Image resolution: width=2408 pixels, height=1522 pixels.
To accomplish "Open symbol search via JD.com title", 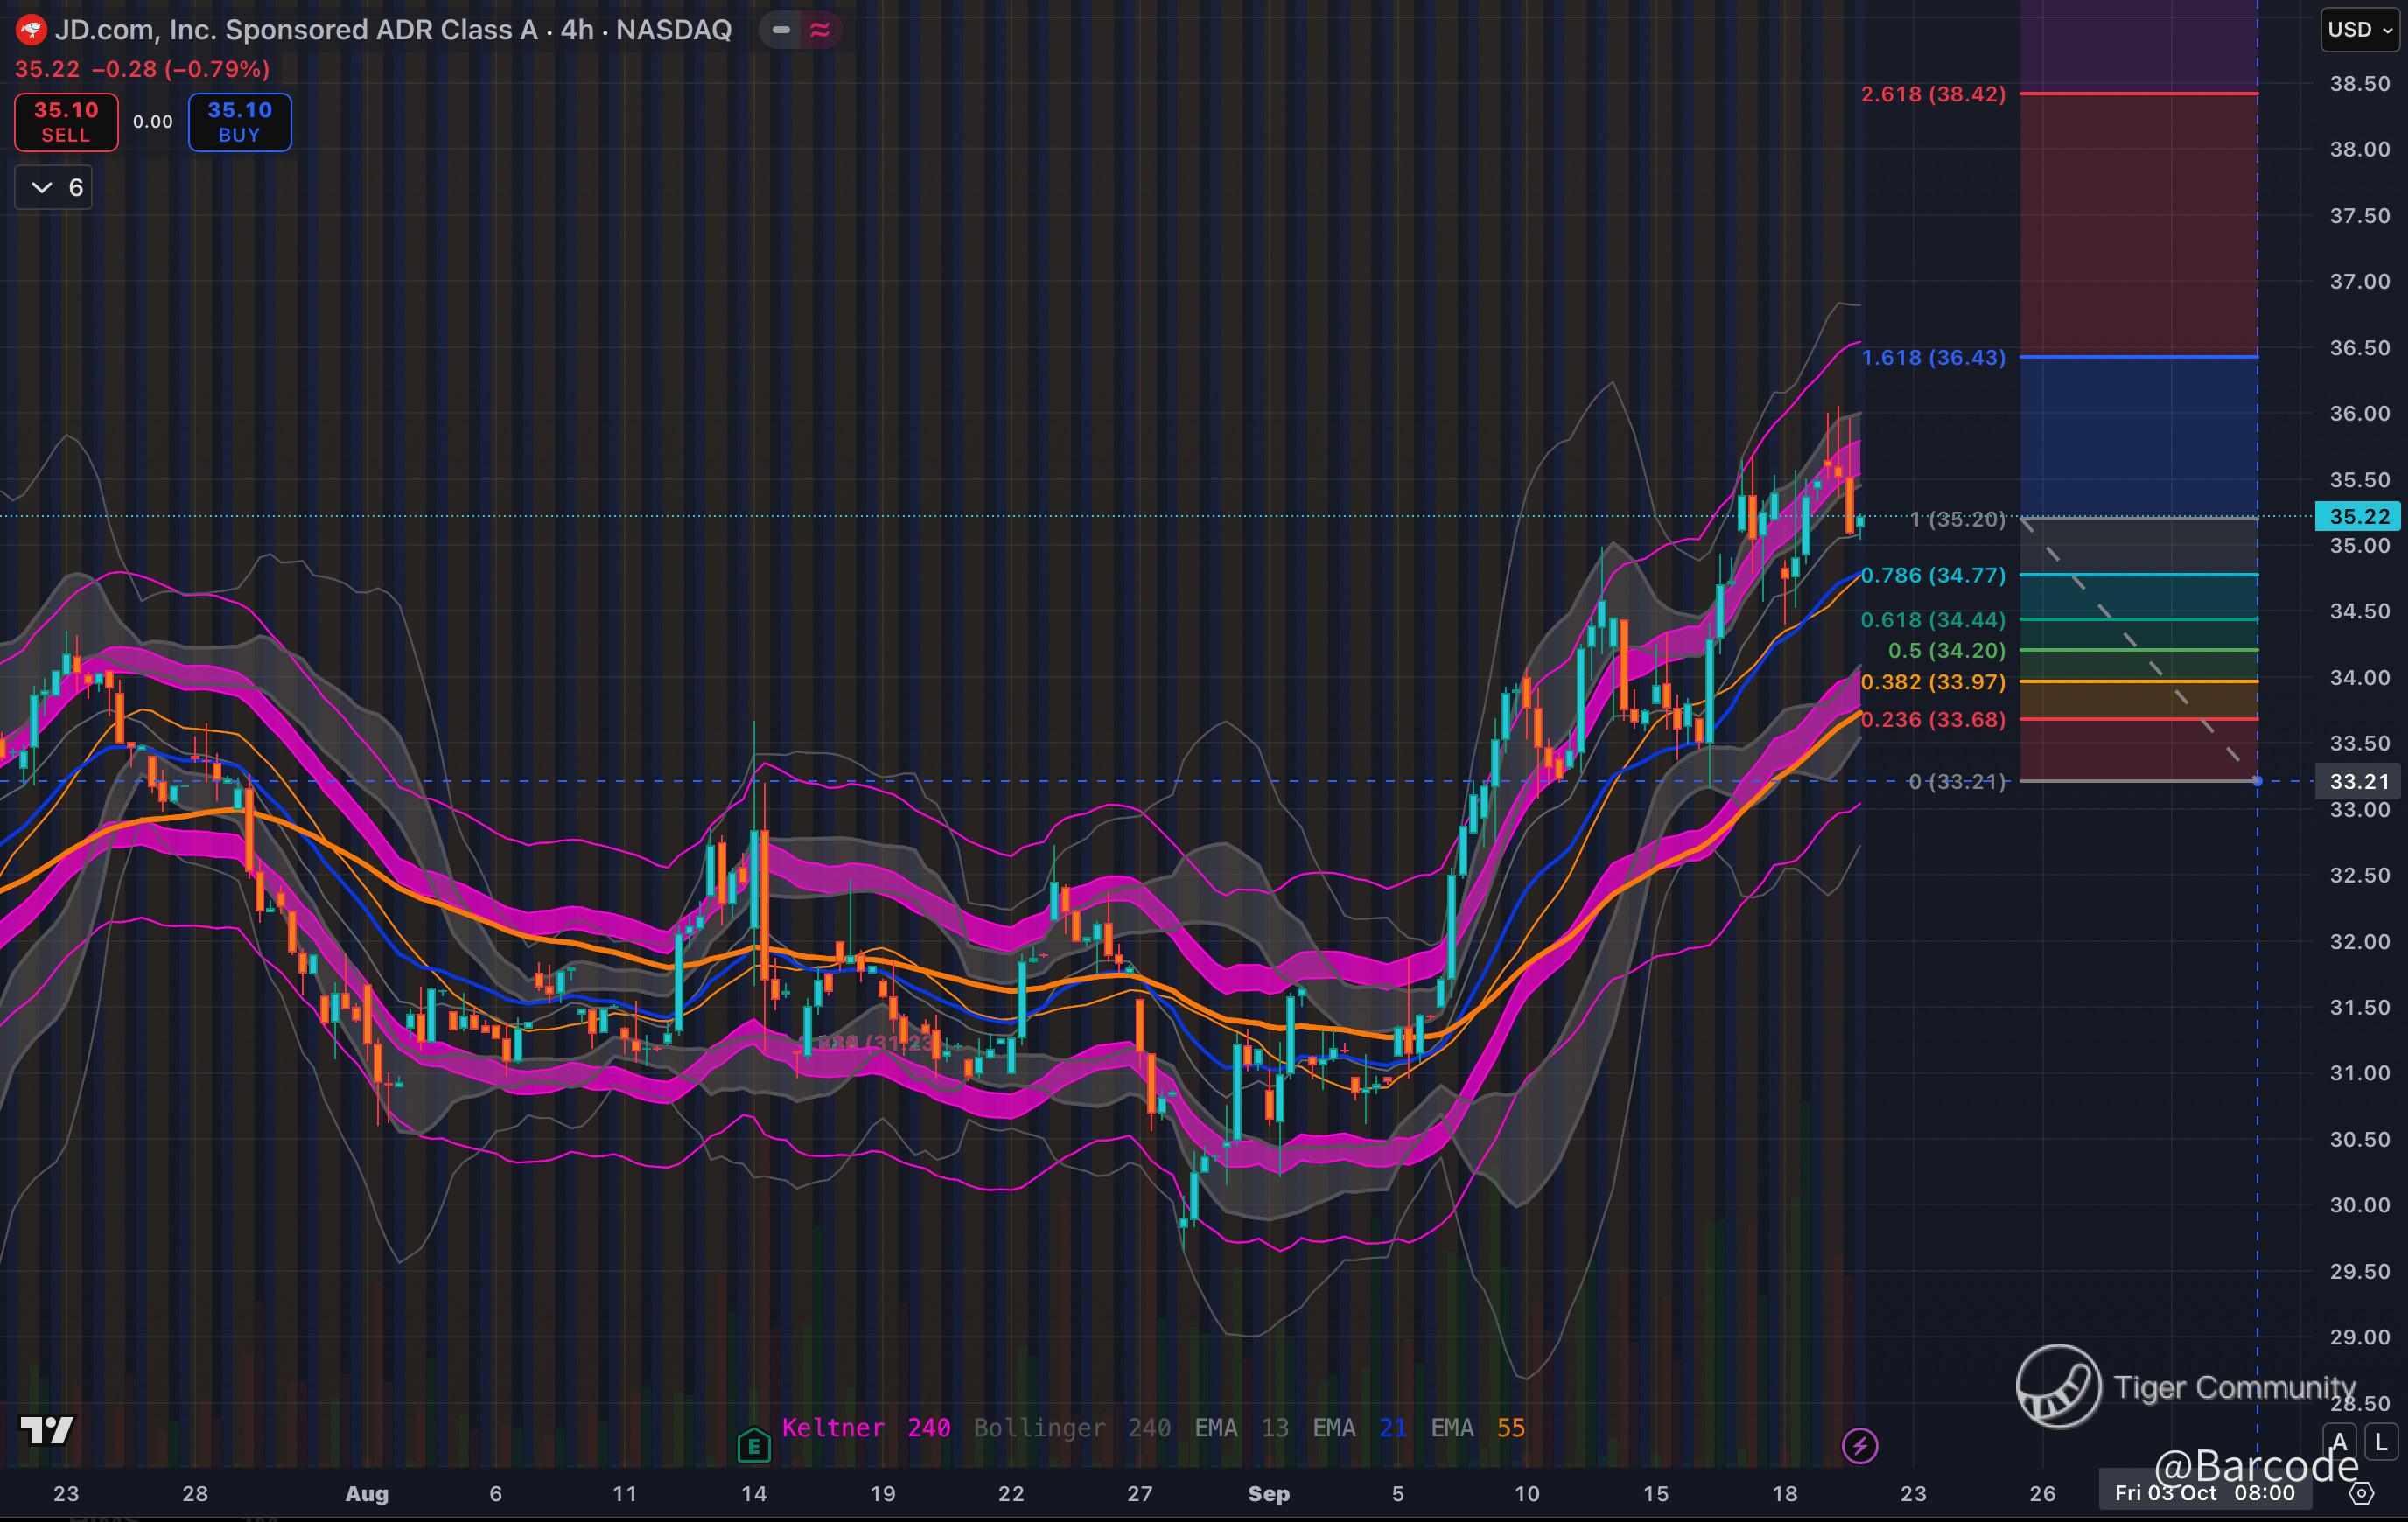I will click(392, 30).
